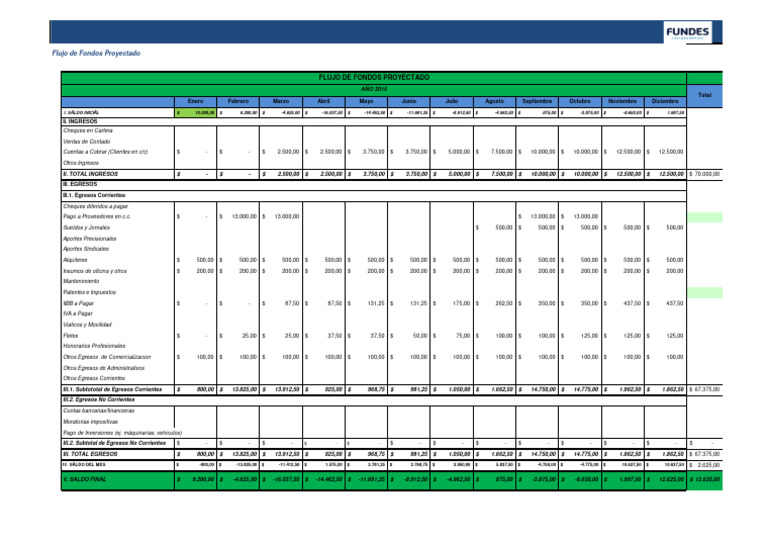
Task: Click the 'Cheques en Cartera' row label
Action: [x=88, y=131]
